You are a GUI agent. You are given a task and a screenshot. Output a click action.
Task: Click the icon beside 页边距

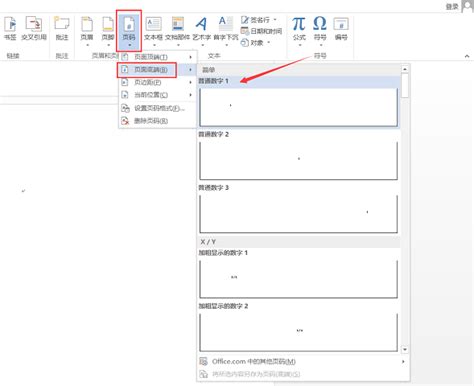(125, 82)
